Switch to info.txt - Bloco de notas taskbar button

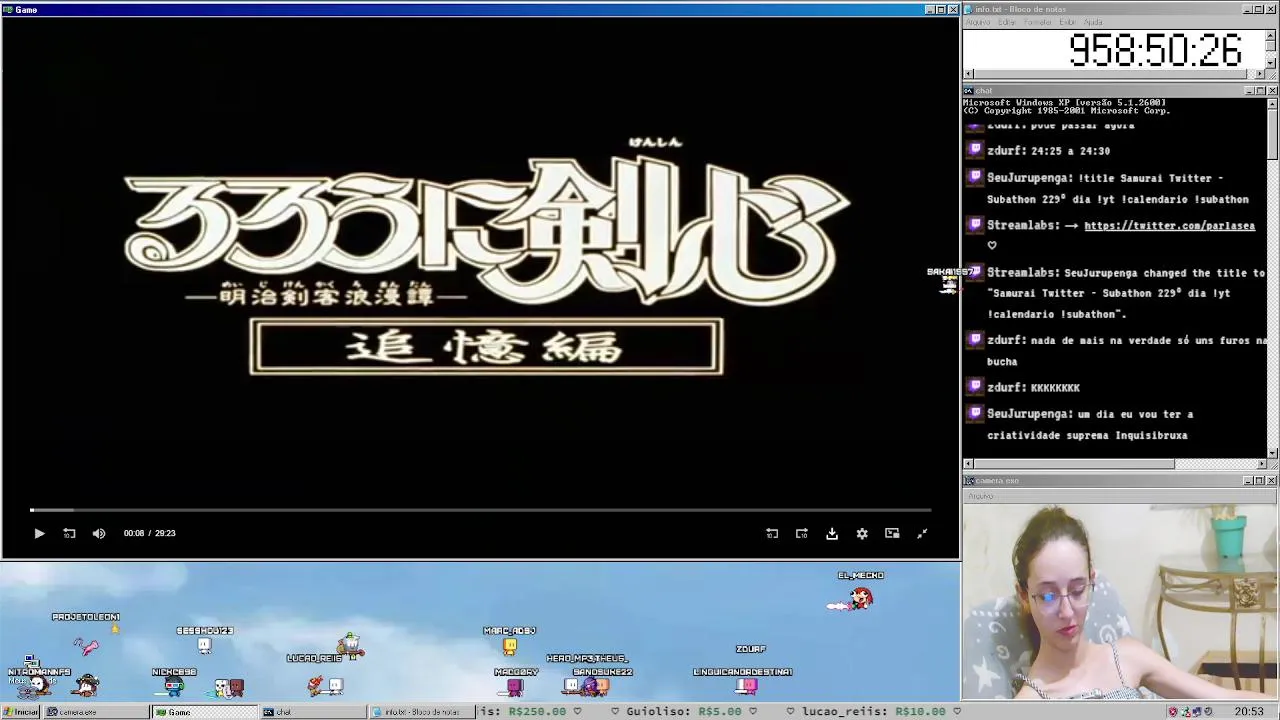pos(421,712)
